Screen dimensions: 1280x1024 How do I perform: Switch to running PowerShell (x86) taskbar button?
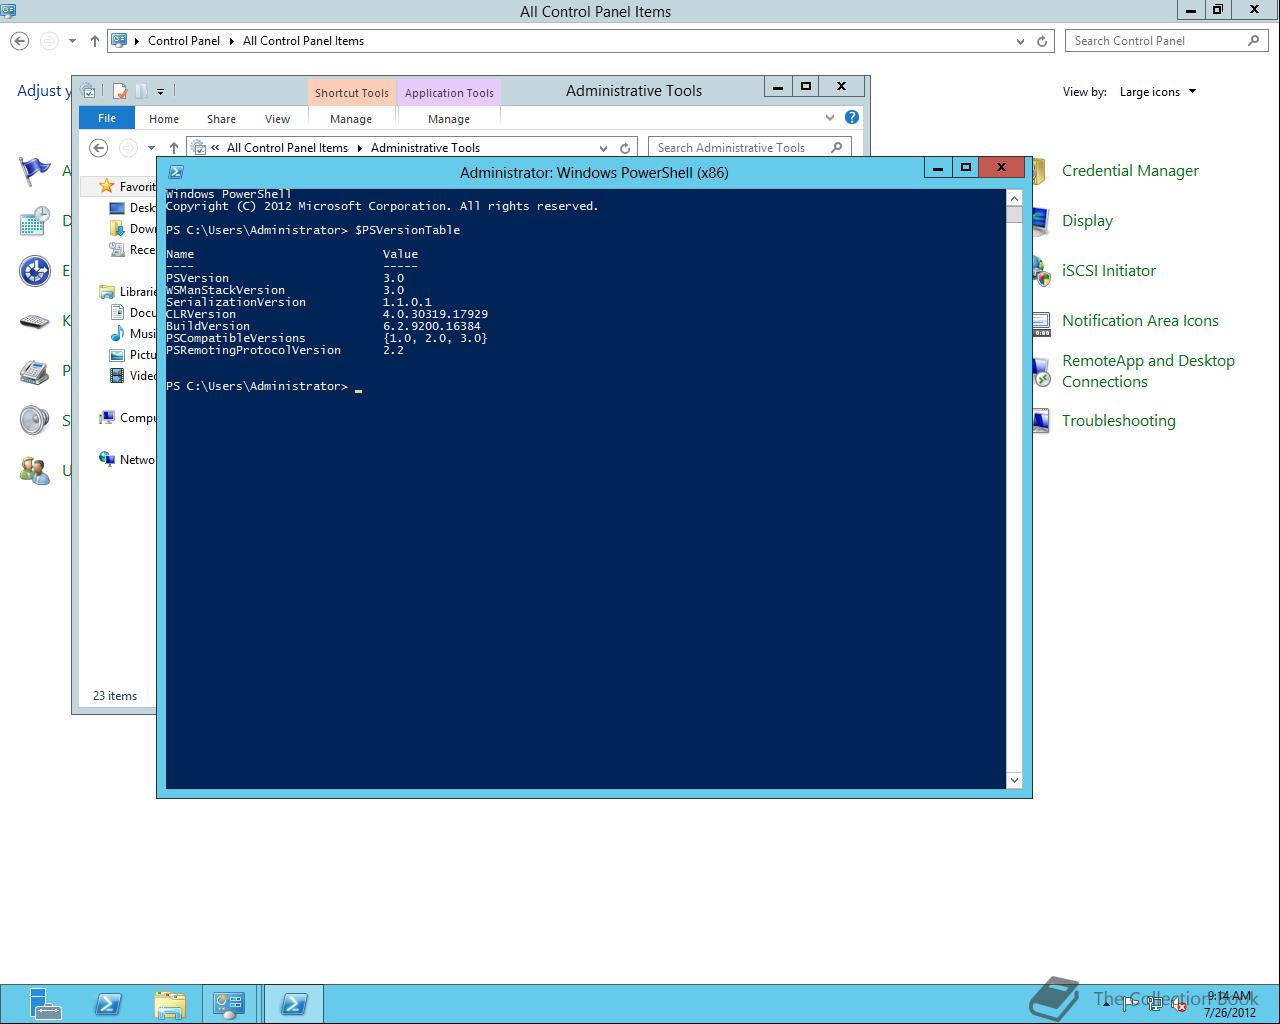[x=293, y=1004]
